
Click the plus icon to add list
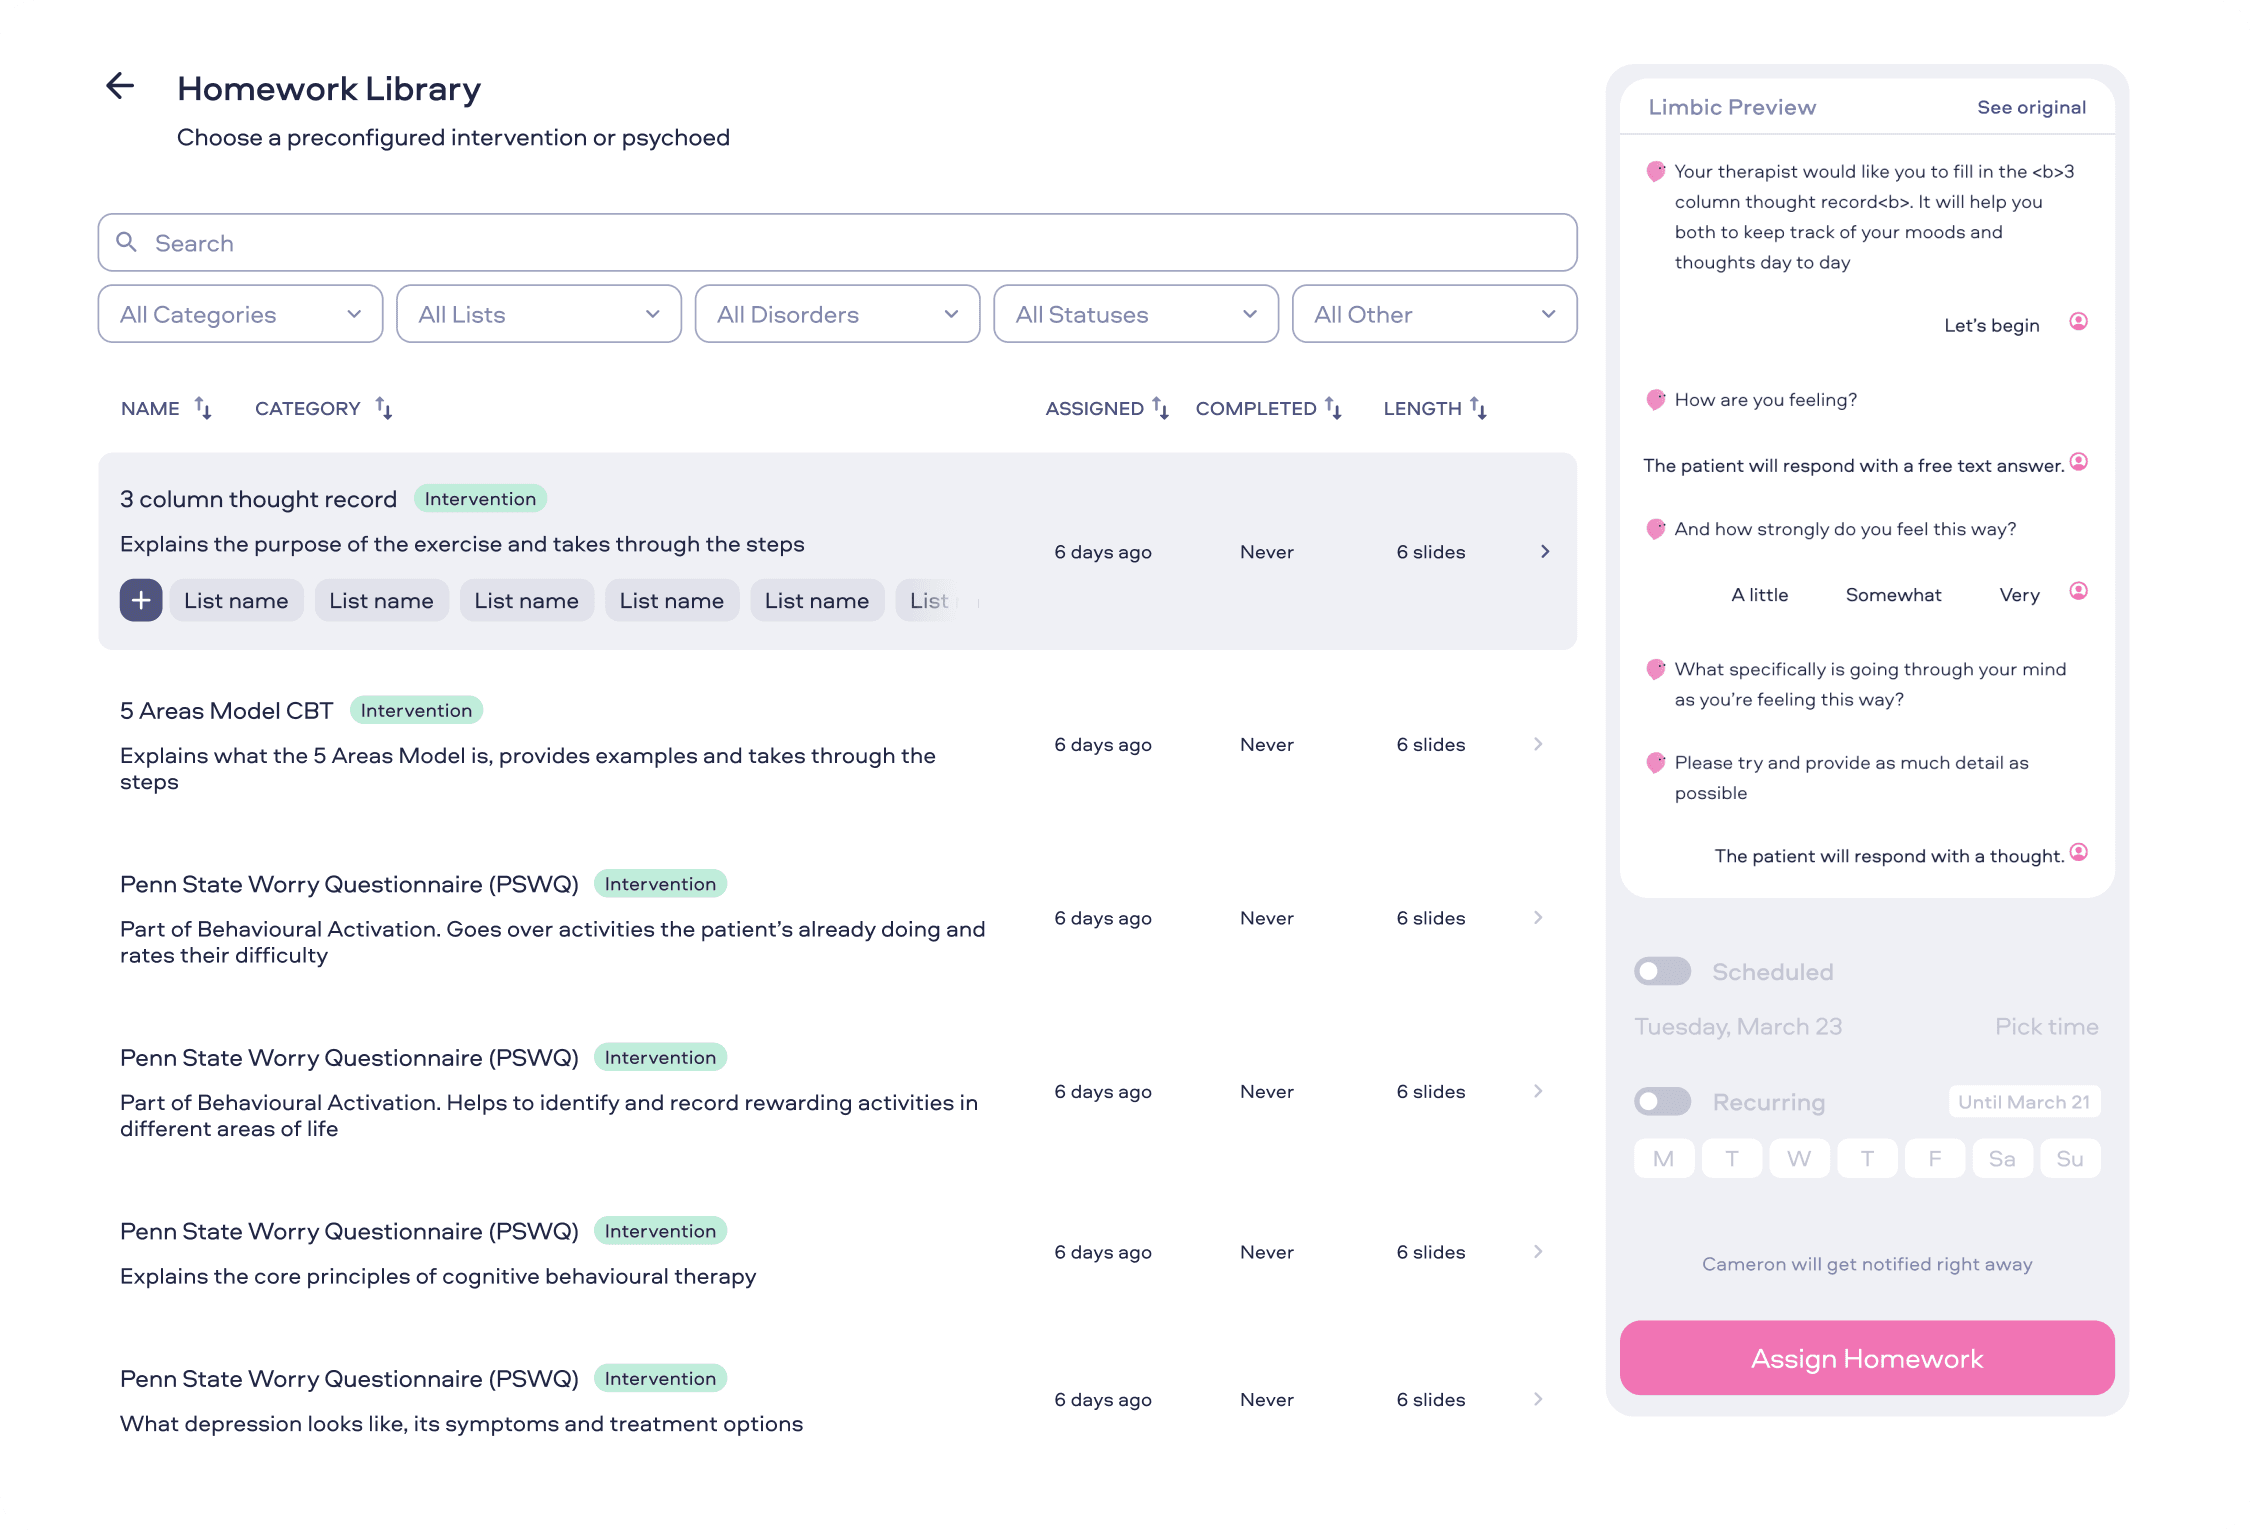coord(141,600)
